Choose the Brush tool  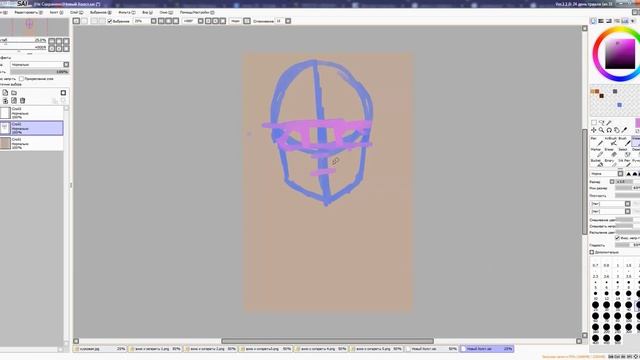pos(624,142)
